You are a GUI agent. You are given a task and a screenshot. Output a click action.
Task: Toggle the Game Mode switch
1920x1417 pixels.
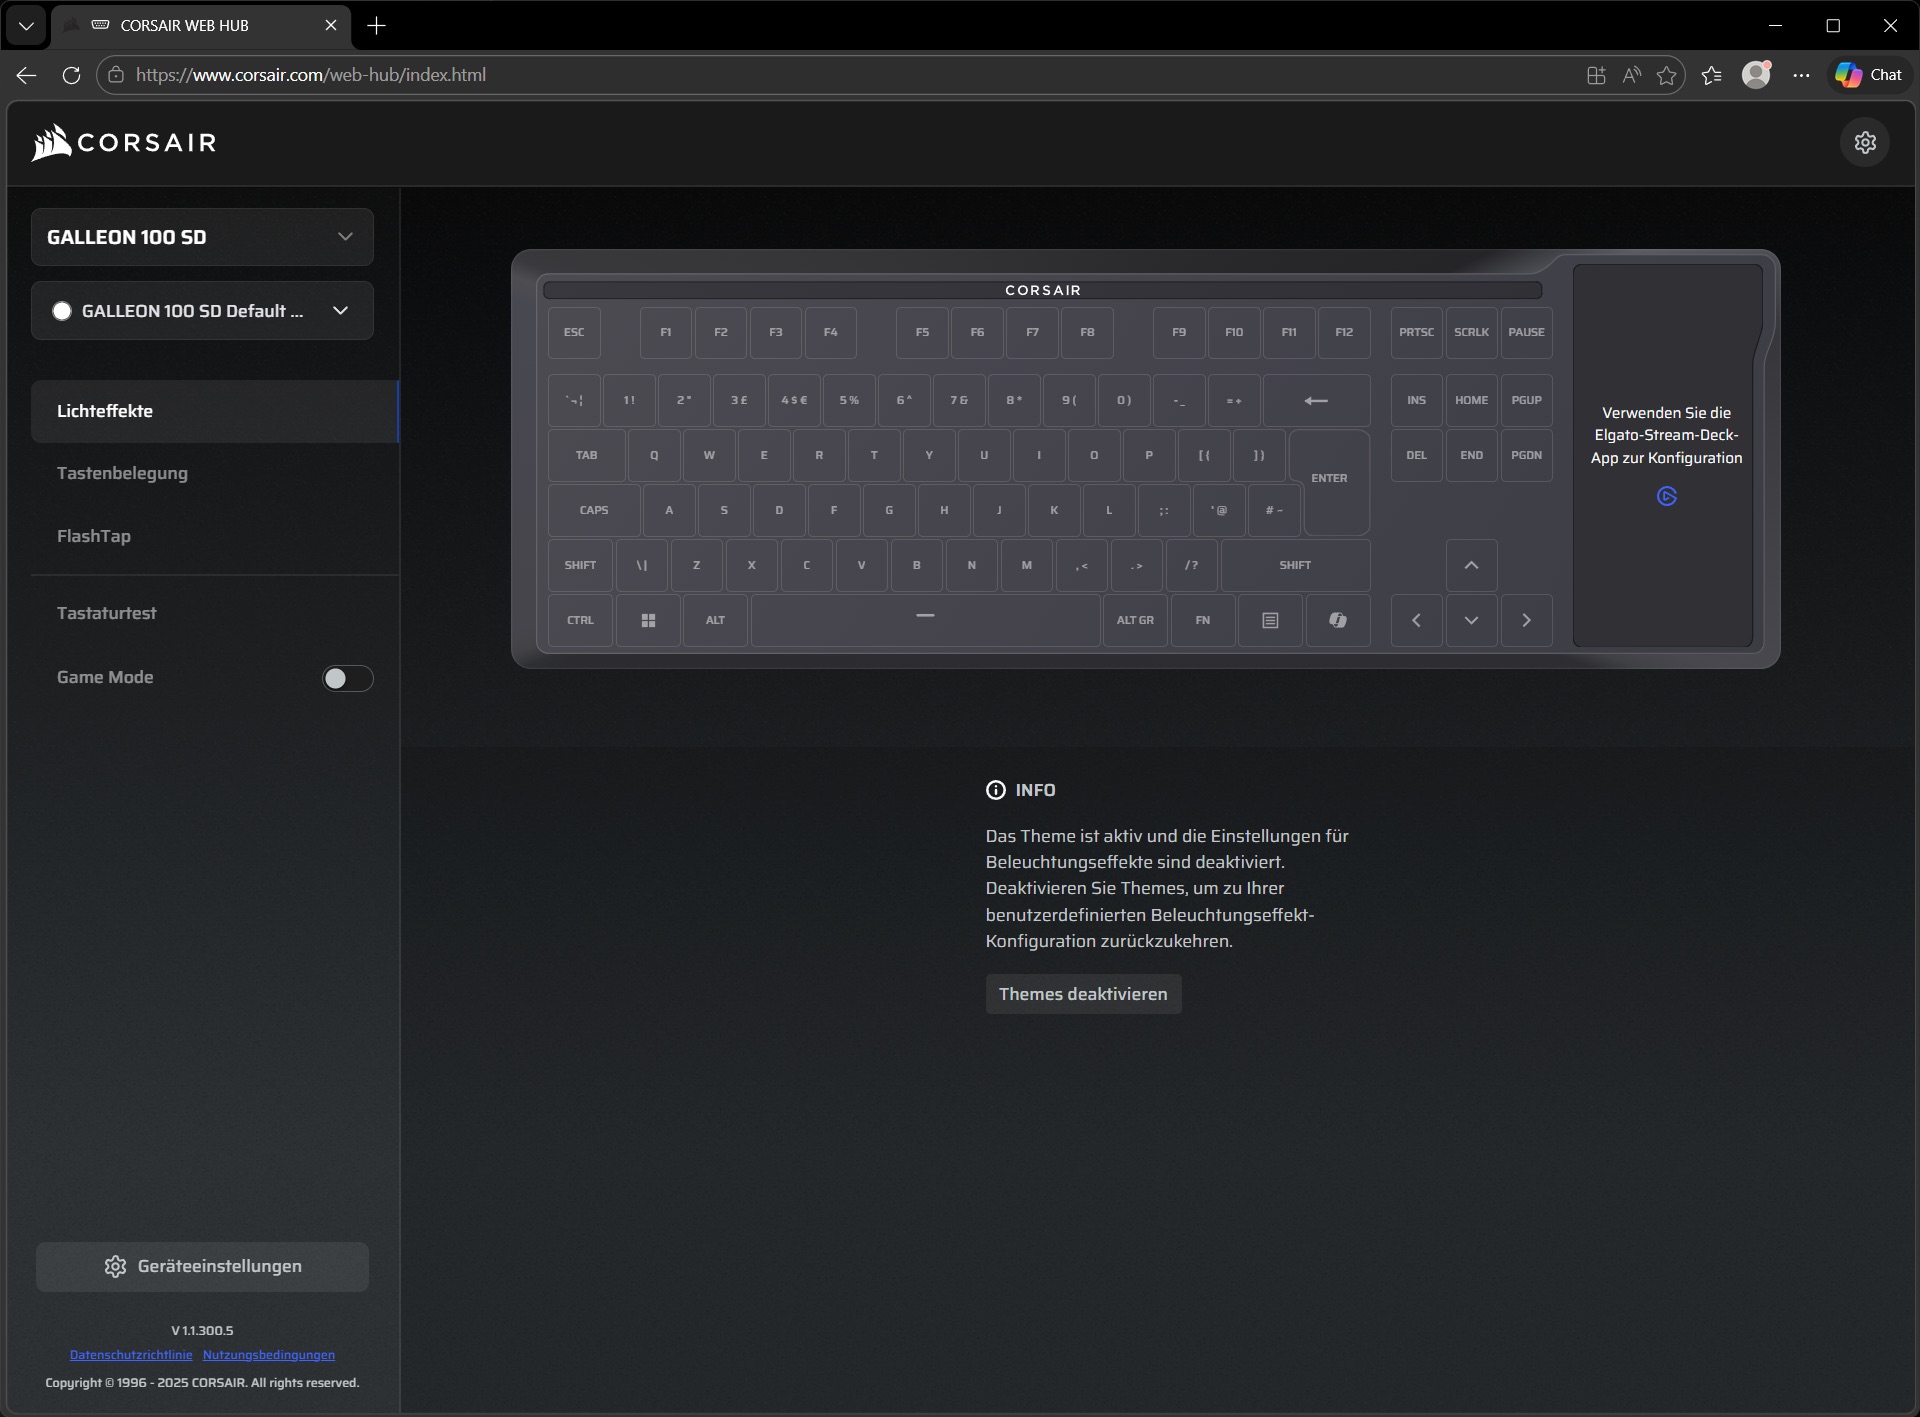click(347, 678)
